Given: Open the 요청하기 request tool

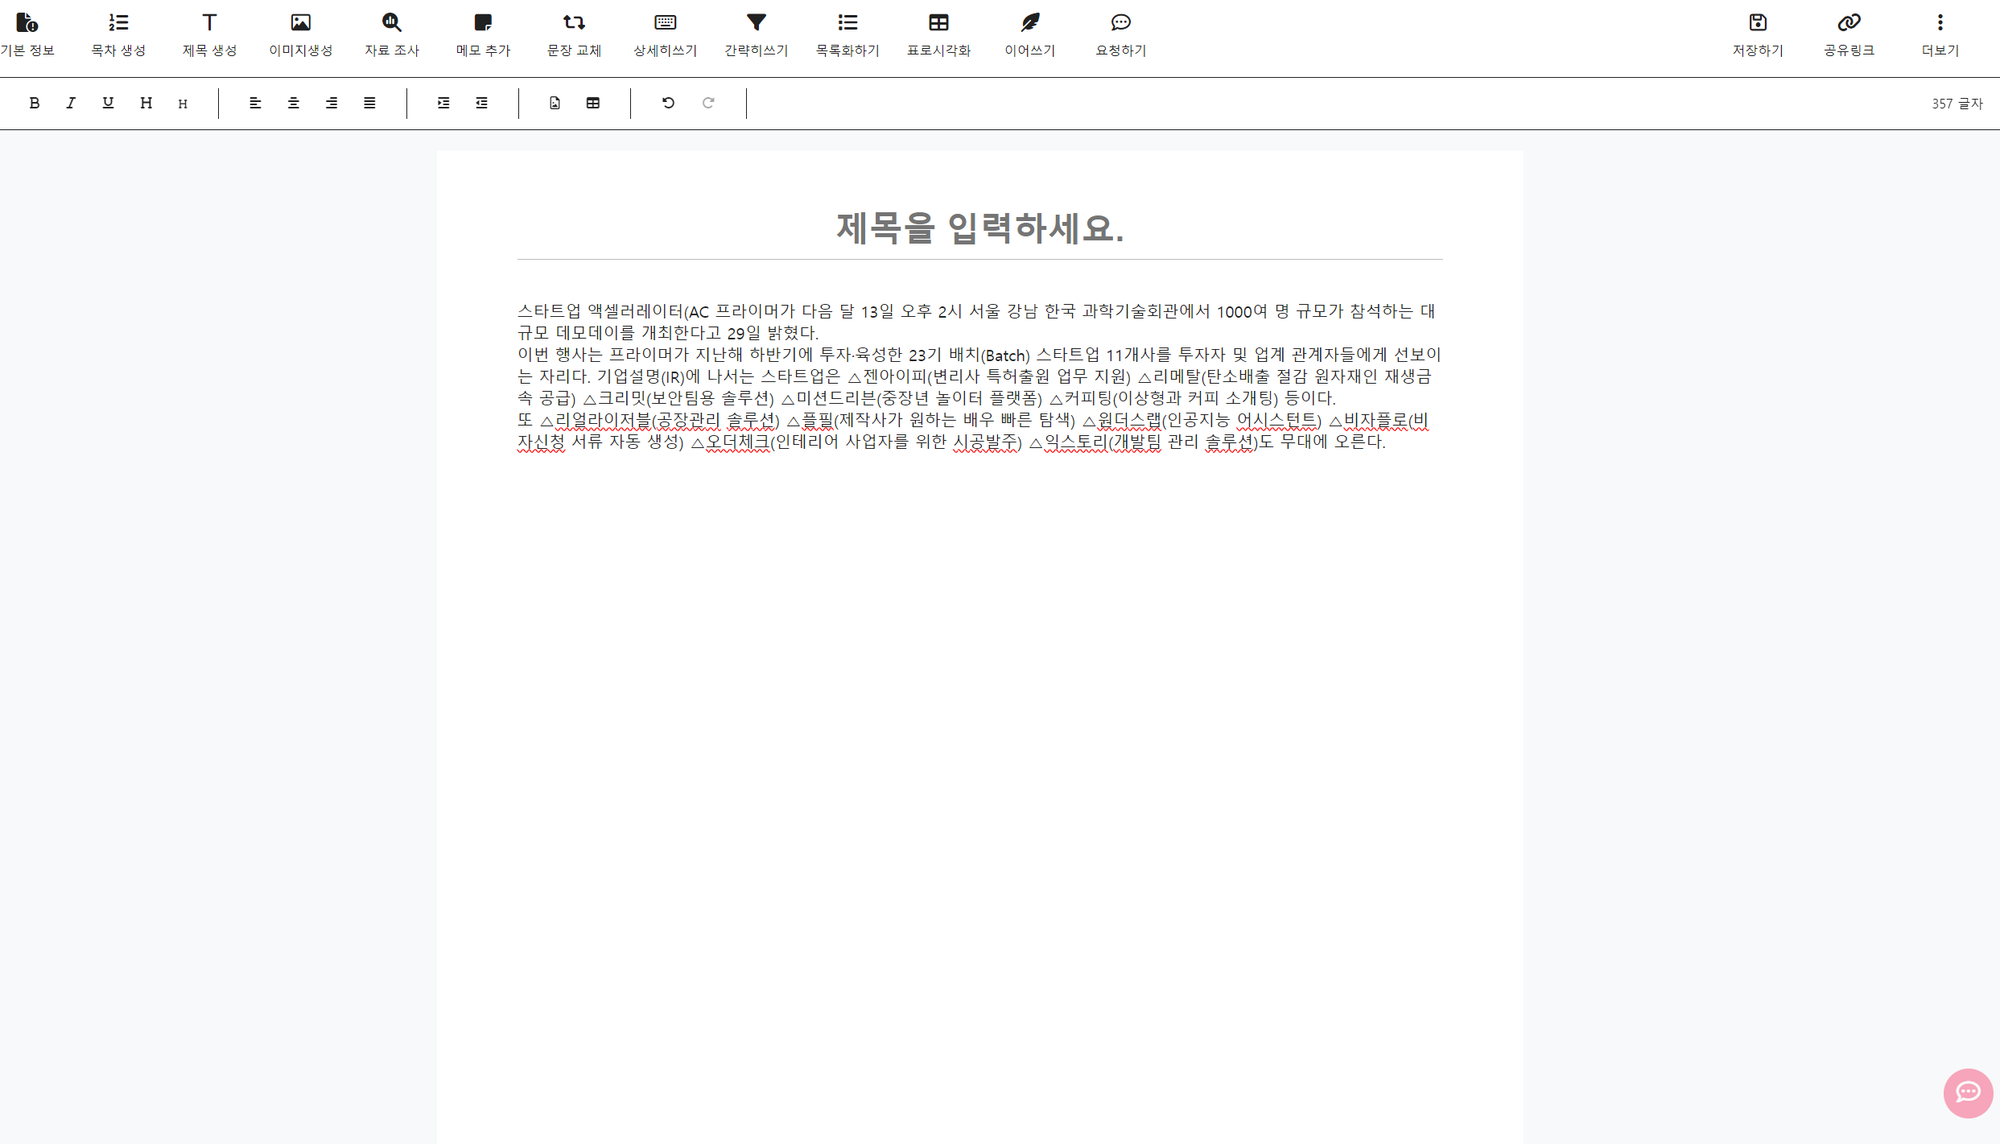Looking at the screenshot, I should click(1121, 34).
